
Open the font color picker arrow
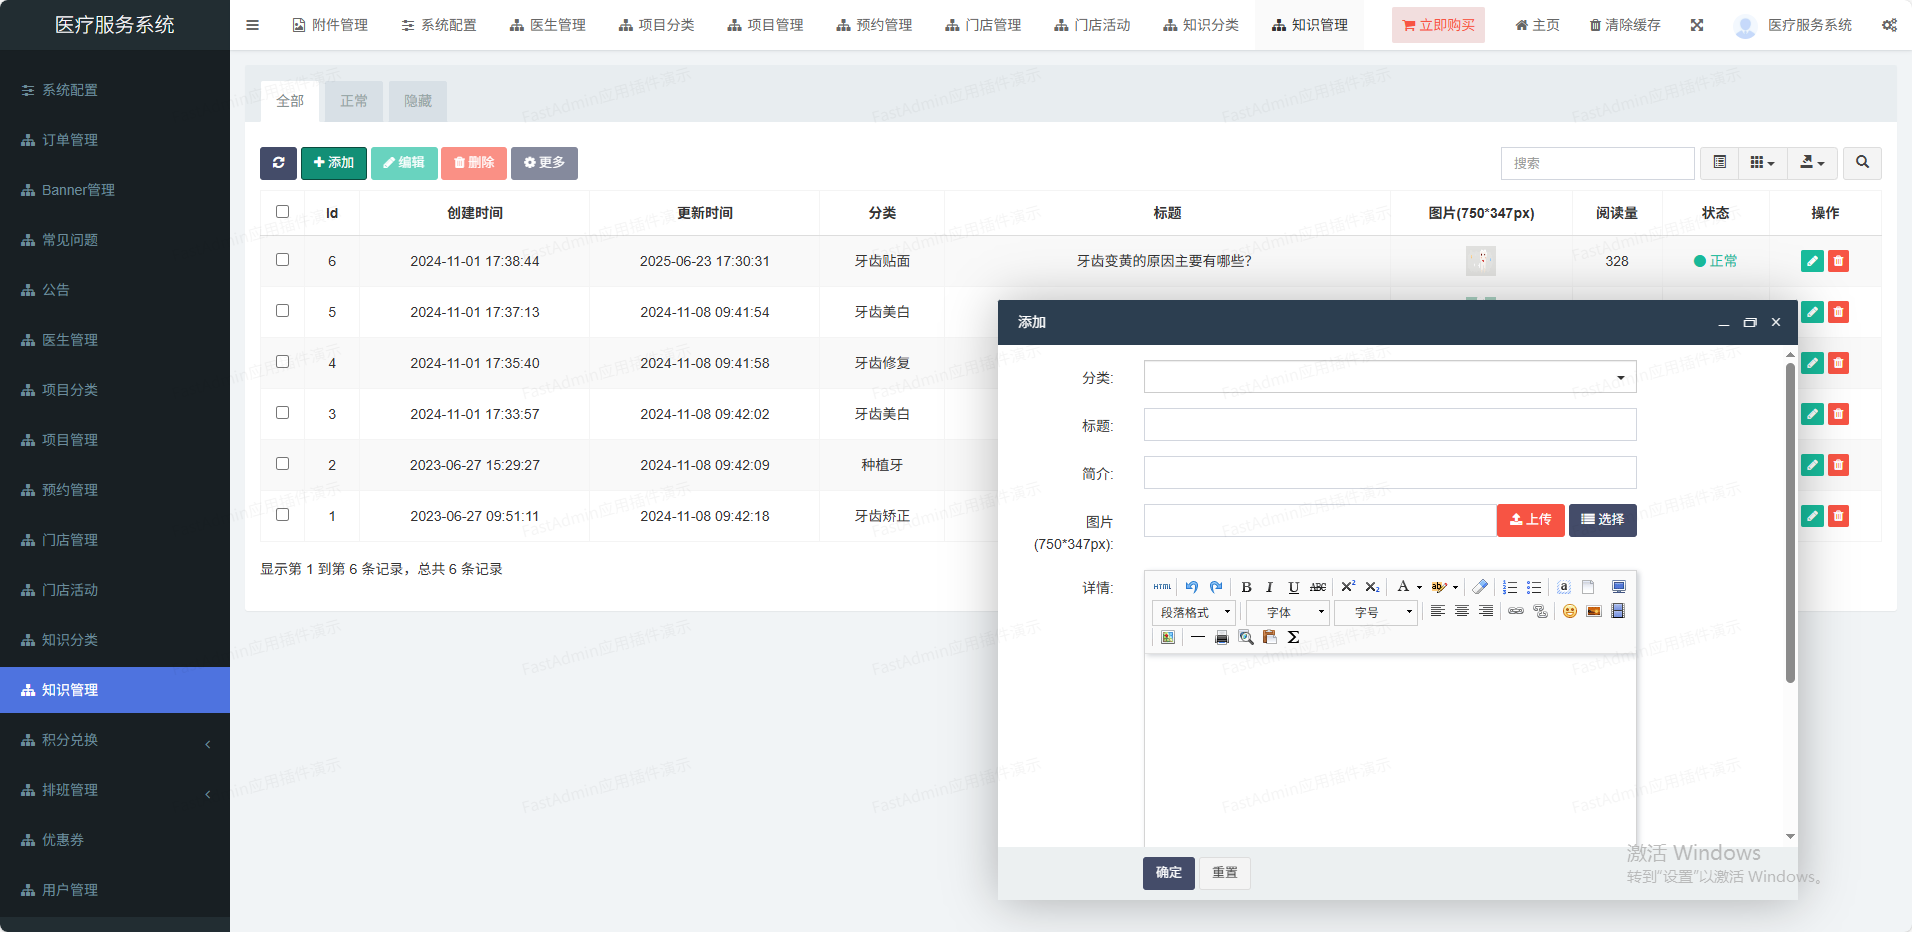[1419, 588]
